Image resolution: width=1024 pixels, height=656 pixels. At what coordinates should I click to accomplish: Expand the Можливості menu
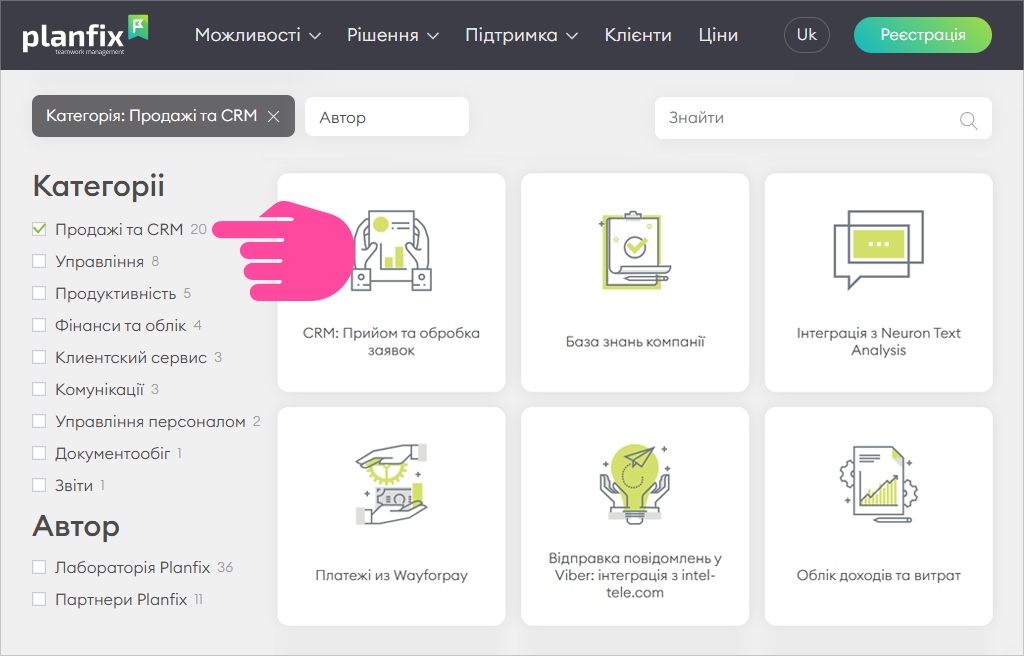click(x=258, y=35)
